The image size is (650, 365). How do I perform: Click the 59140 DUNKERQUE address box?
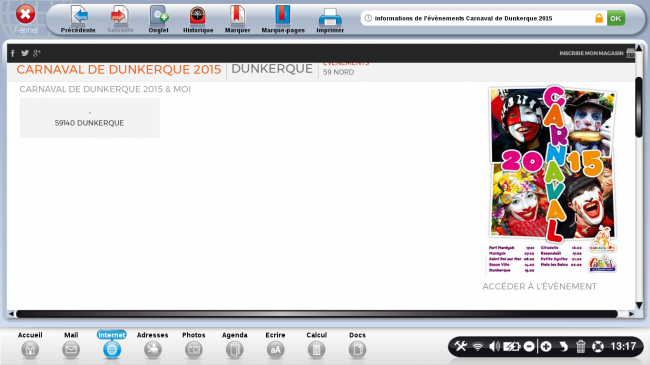pos(90,118)
